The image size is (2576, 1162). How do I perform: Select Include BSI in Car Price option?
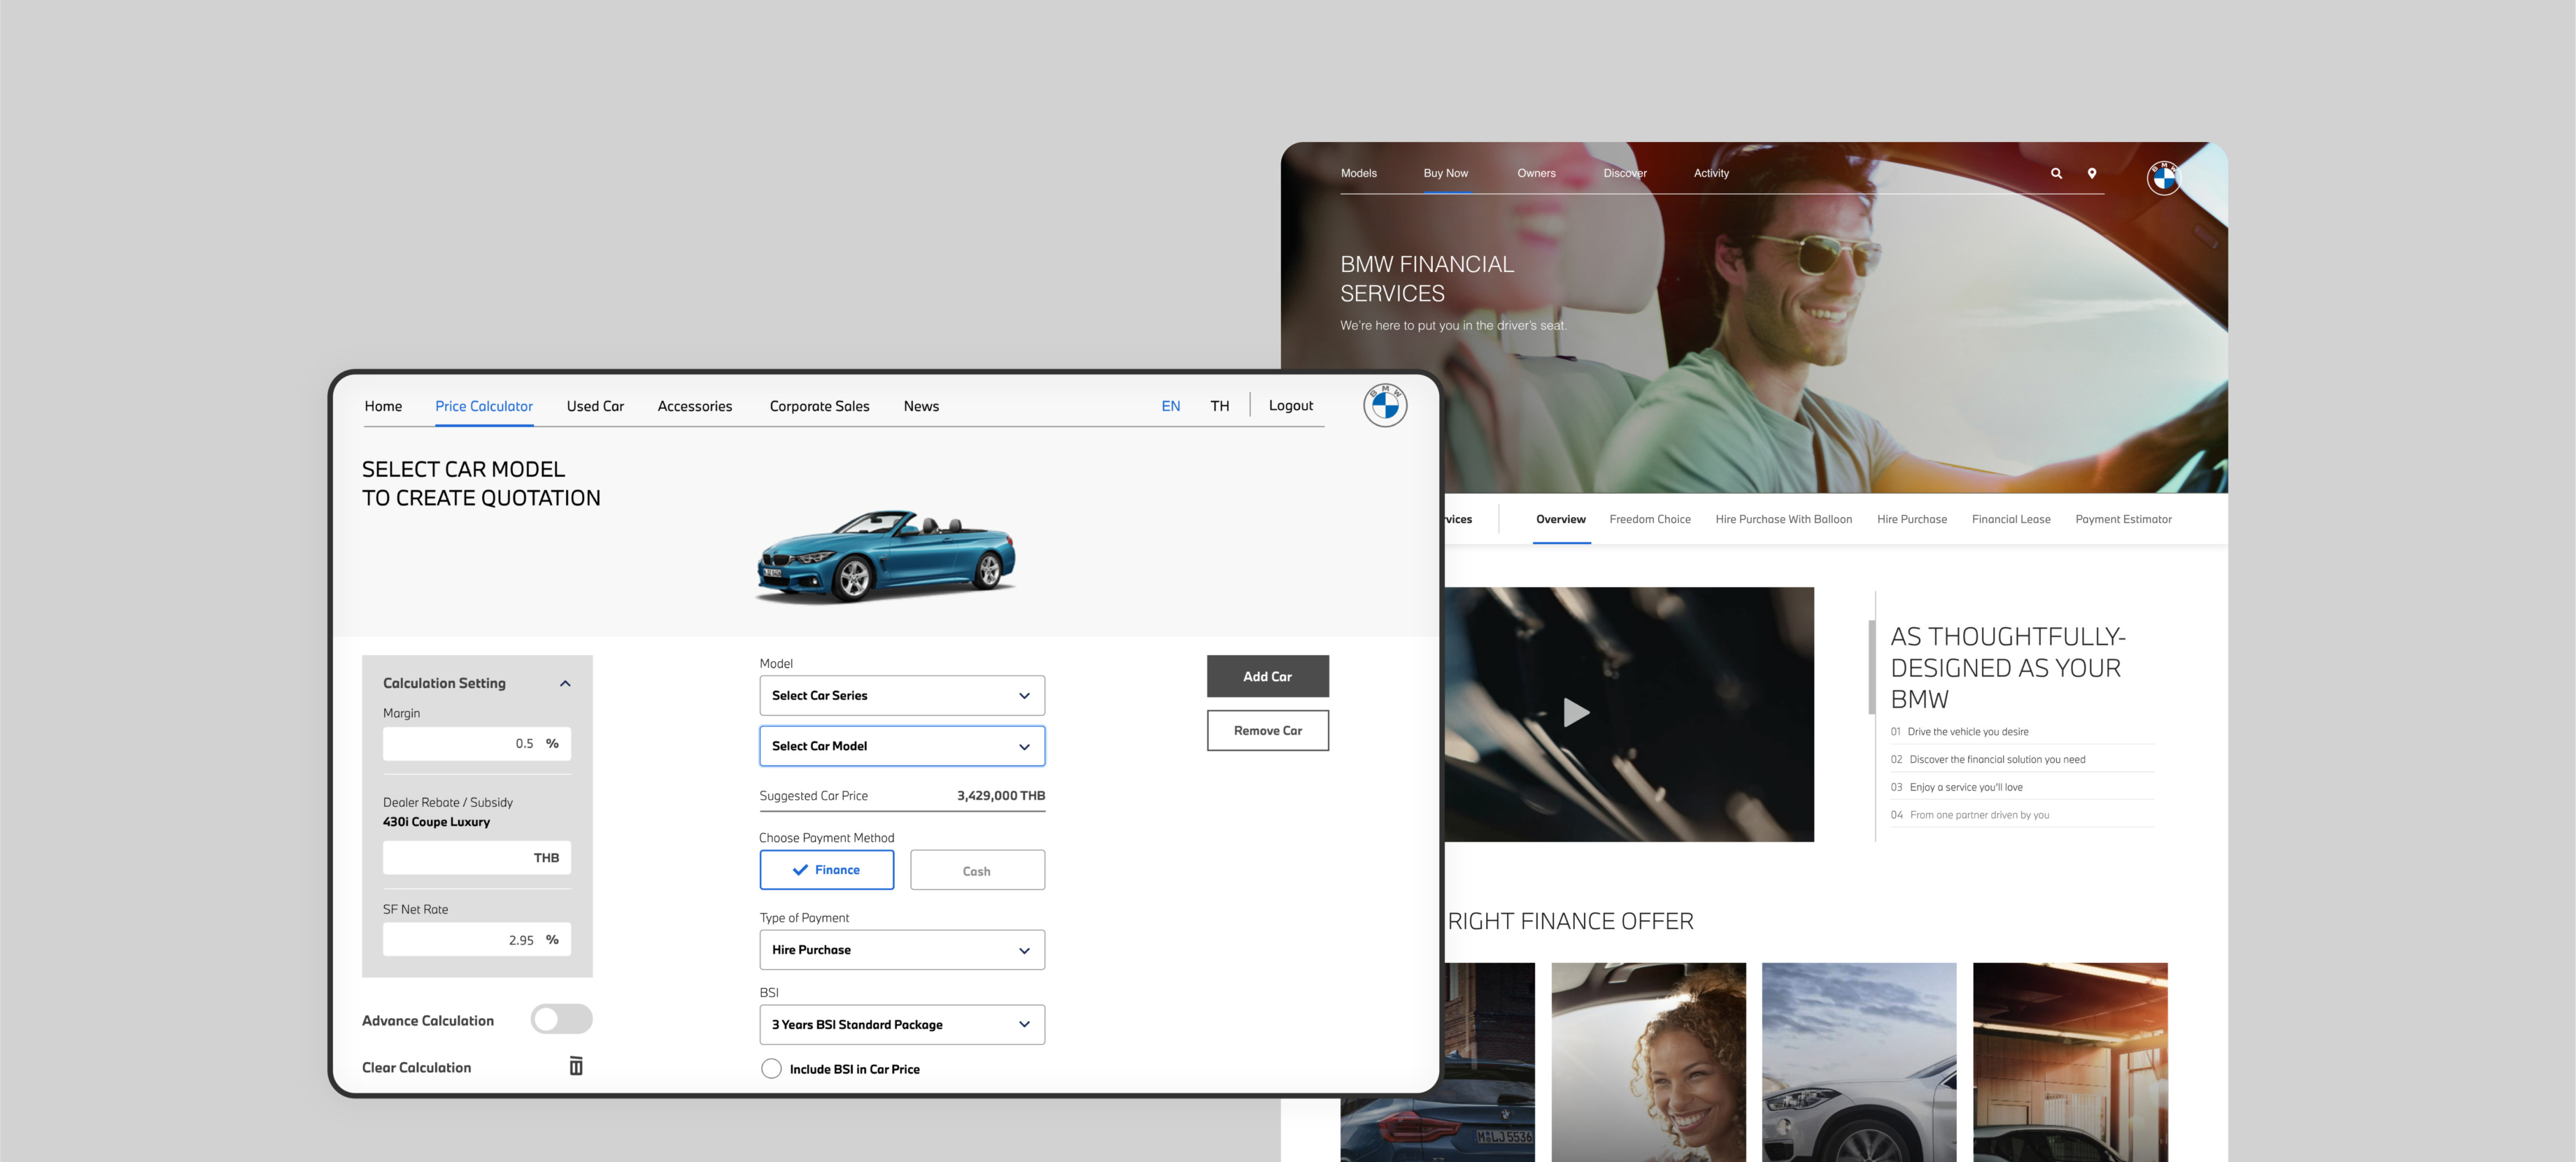pyautogui.click(x=771, y=1068)
